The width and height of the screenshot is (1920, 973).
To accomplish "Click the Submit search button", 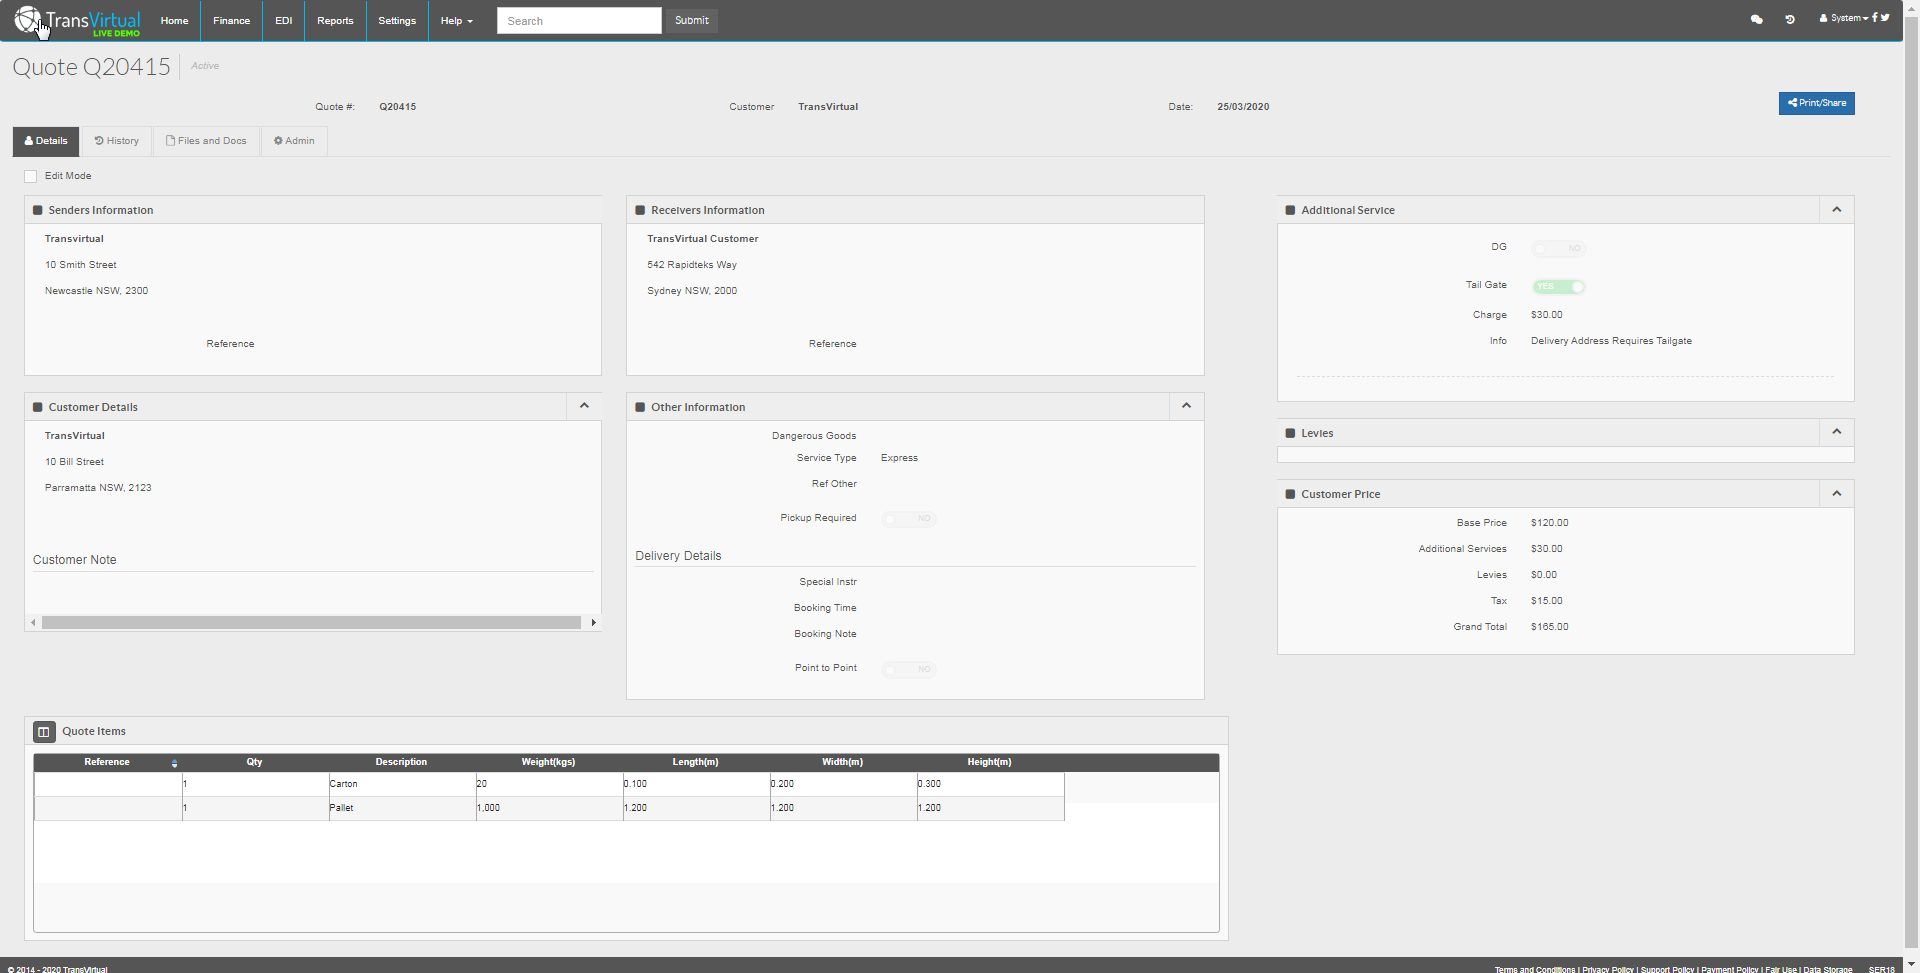I will coord(692,21).
